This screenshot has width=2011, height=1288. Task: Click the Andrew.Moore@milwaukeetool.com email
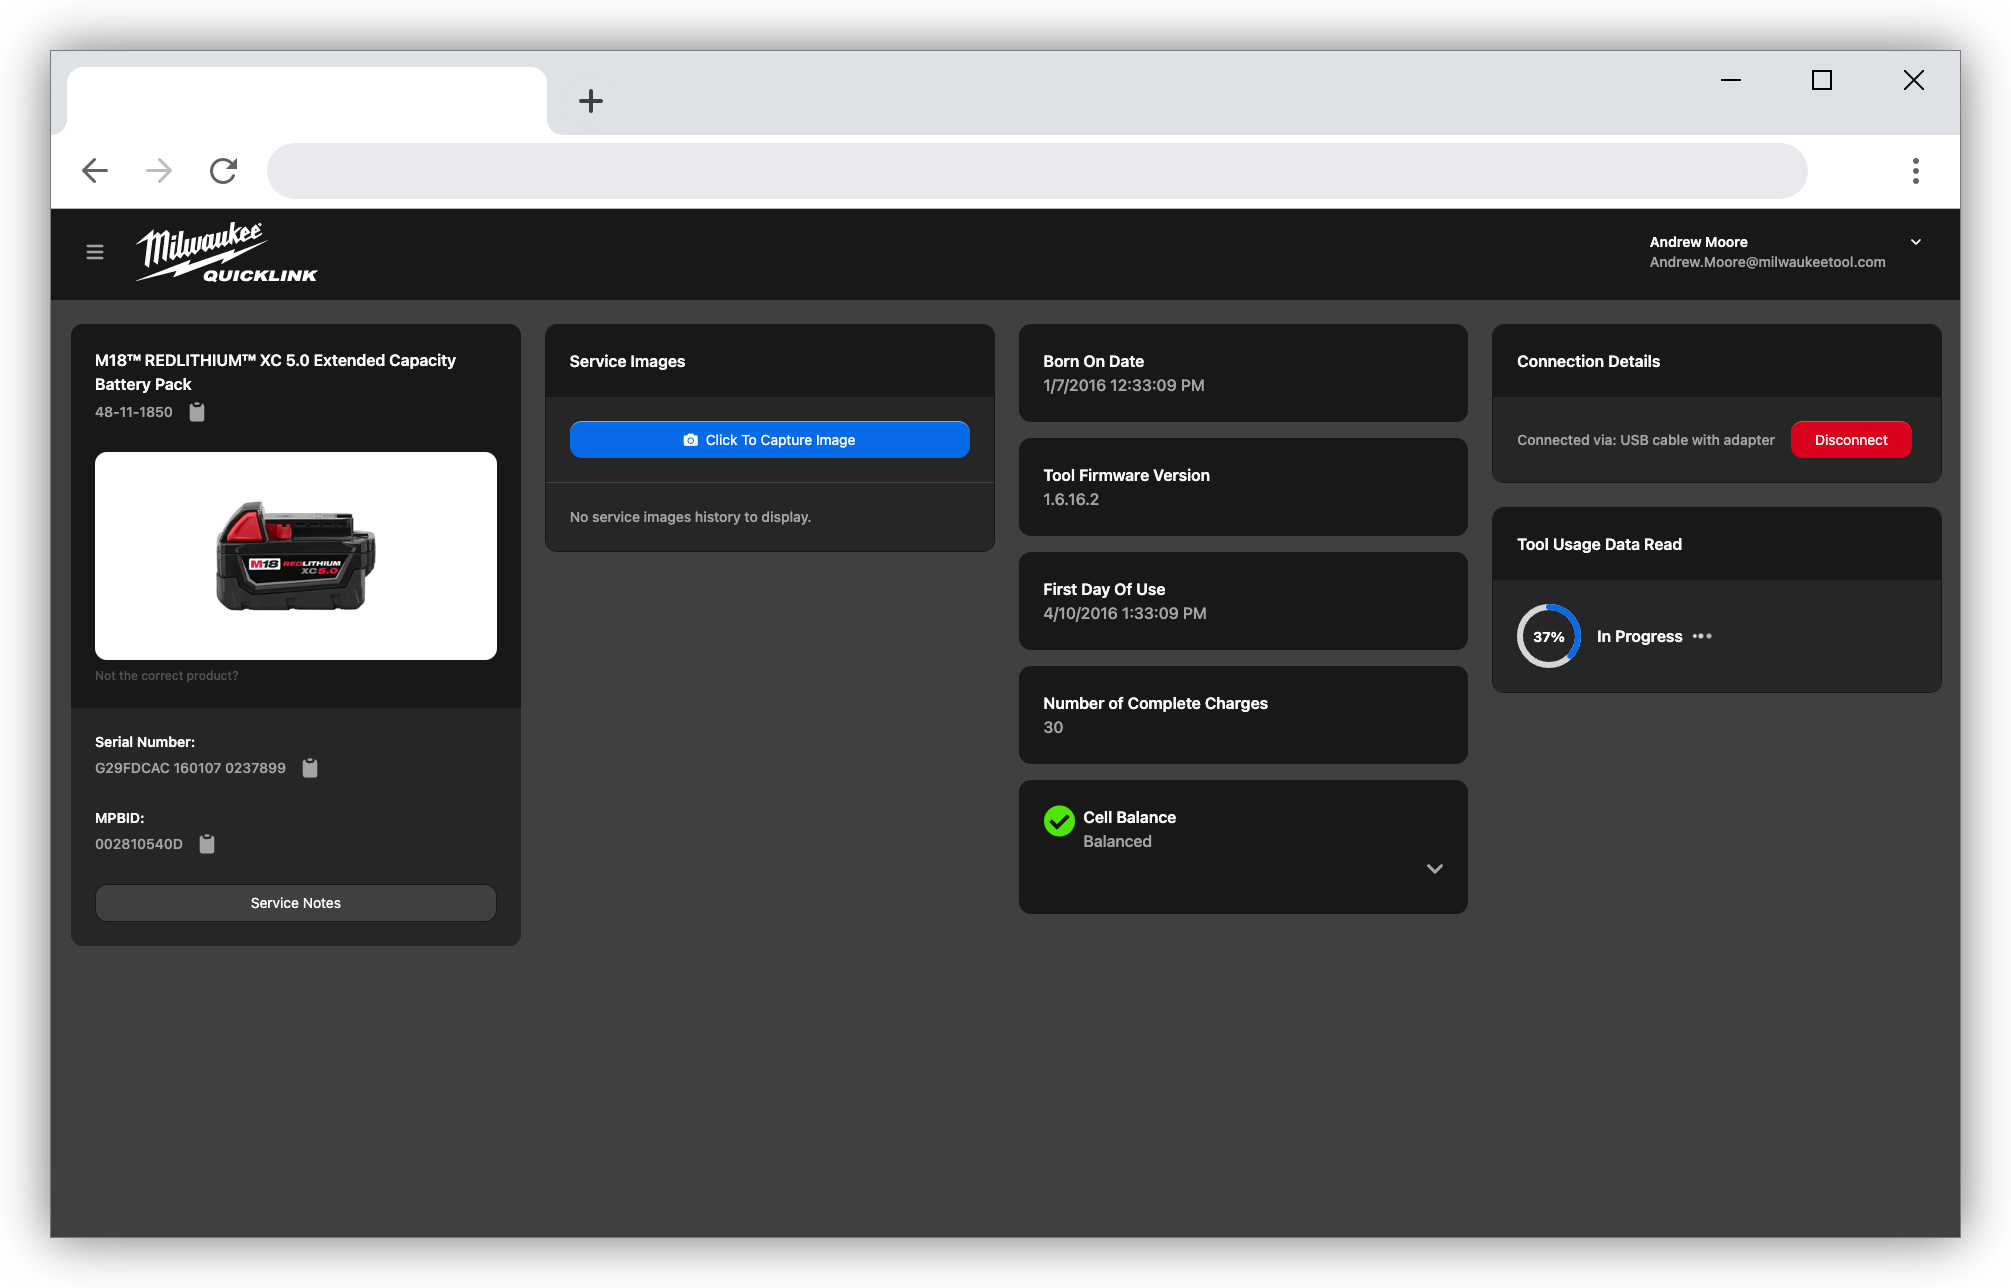(1768, 262)
